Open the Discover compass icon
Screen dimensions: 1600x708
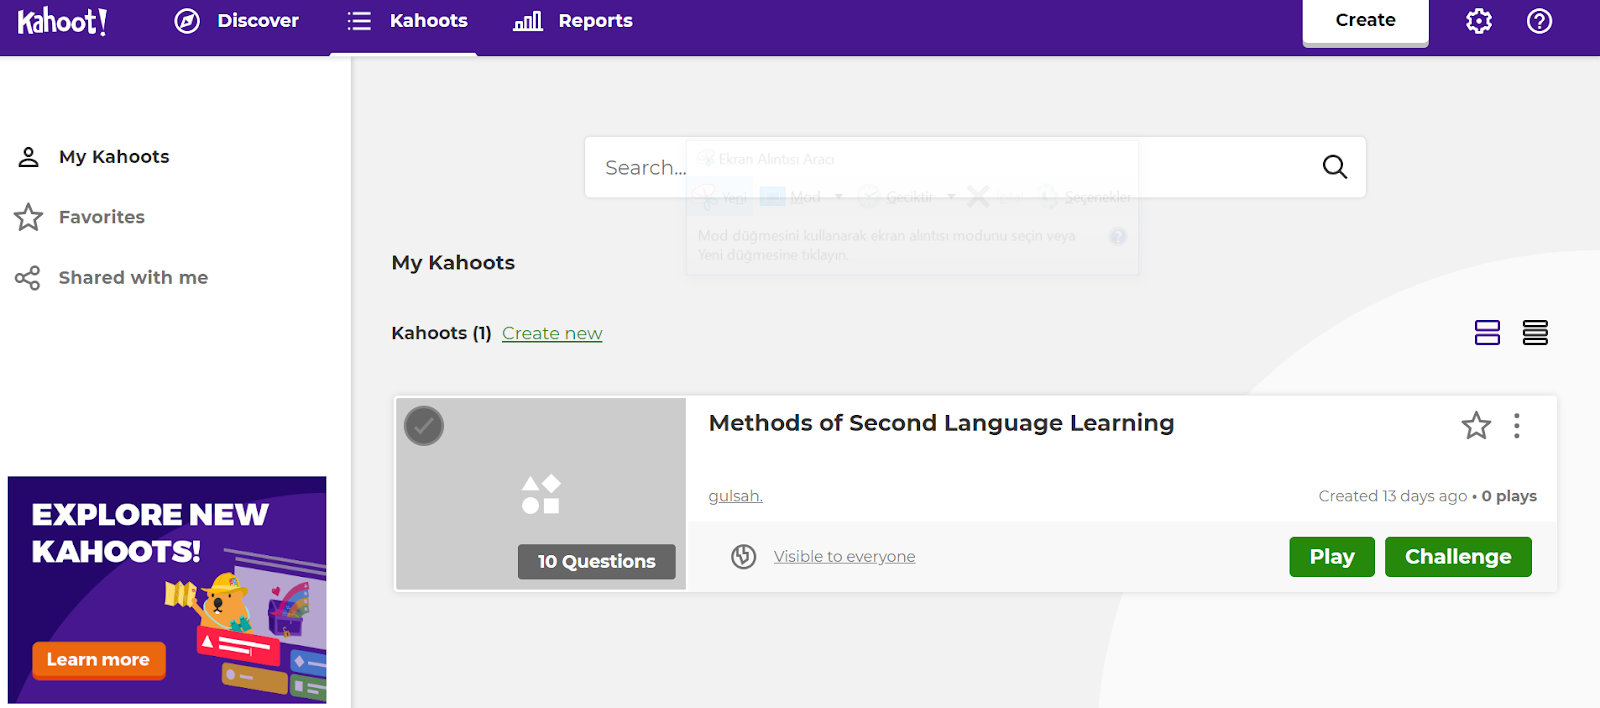click(x=187, y=21)
